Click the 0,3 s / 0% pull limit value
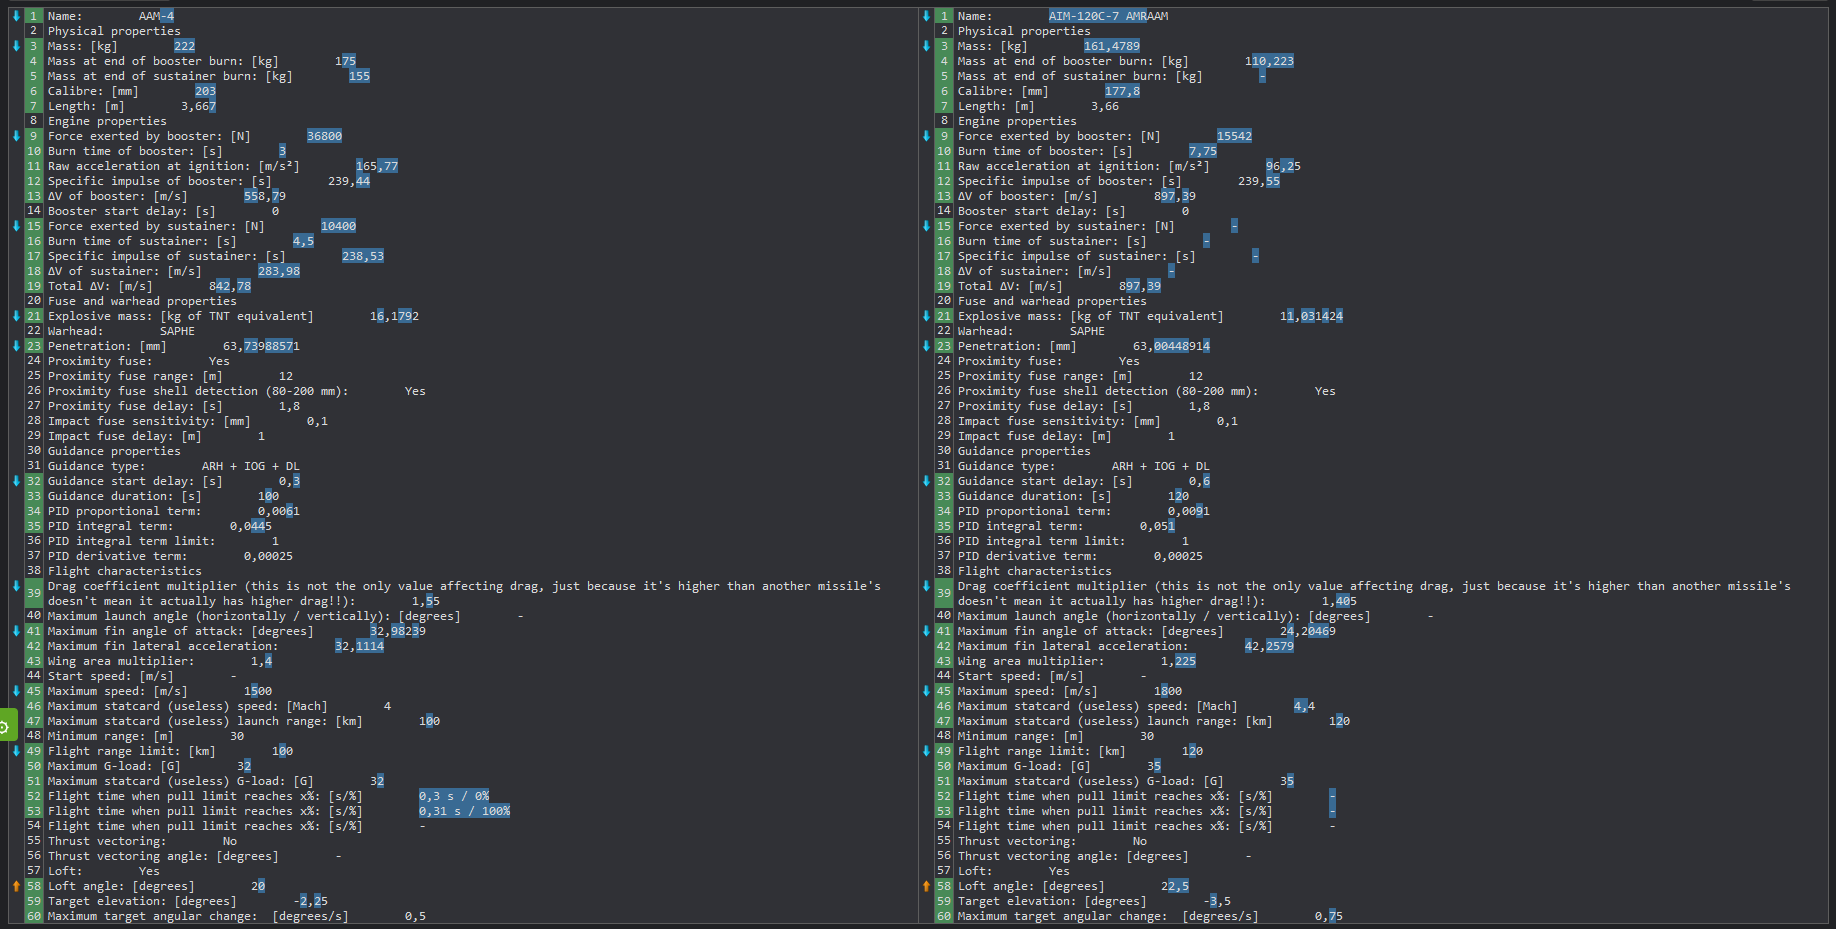Viewport: 1836px width, 929px height. [454, 796]
